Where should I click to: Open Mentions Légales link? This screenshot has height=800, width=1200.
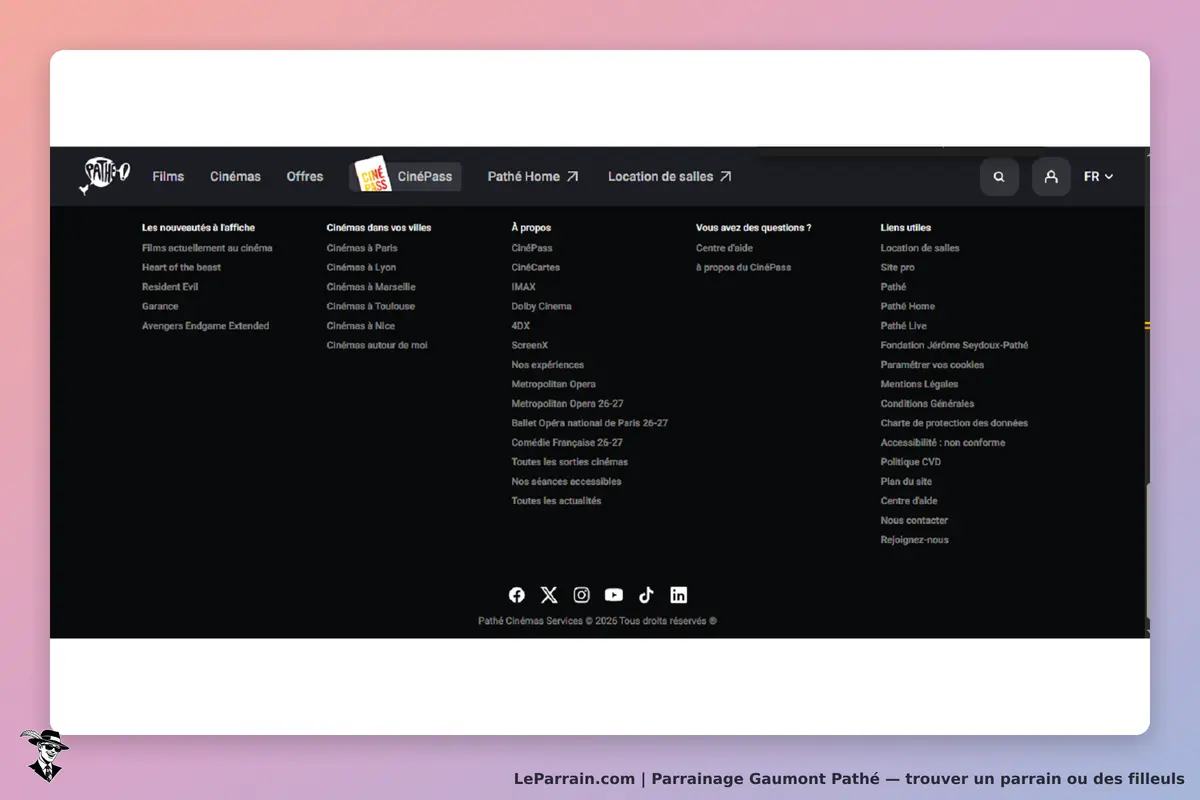[920, 384]
